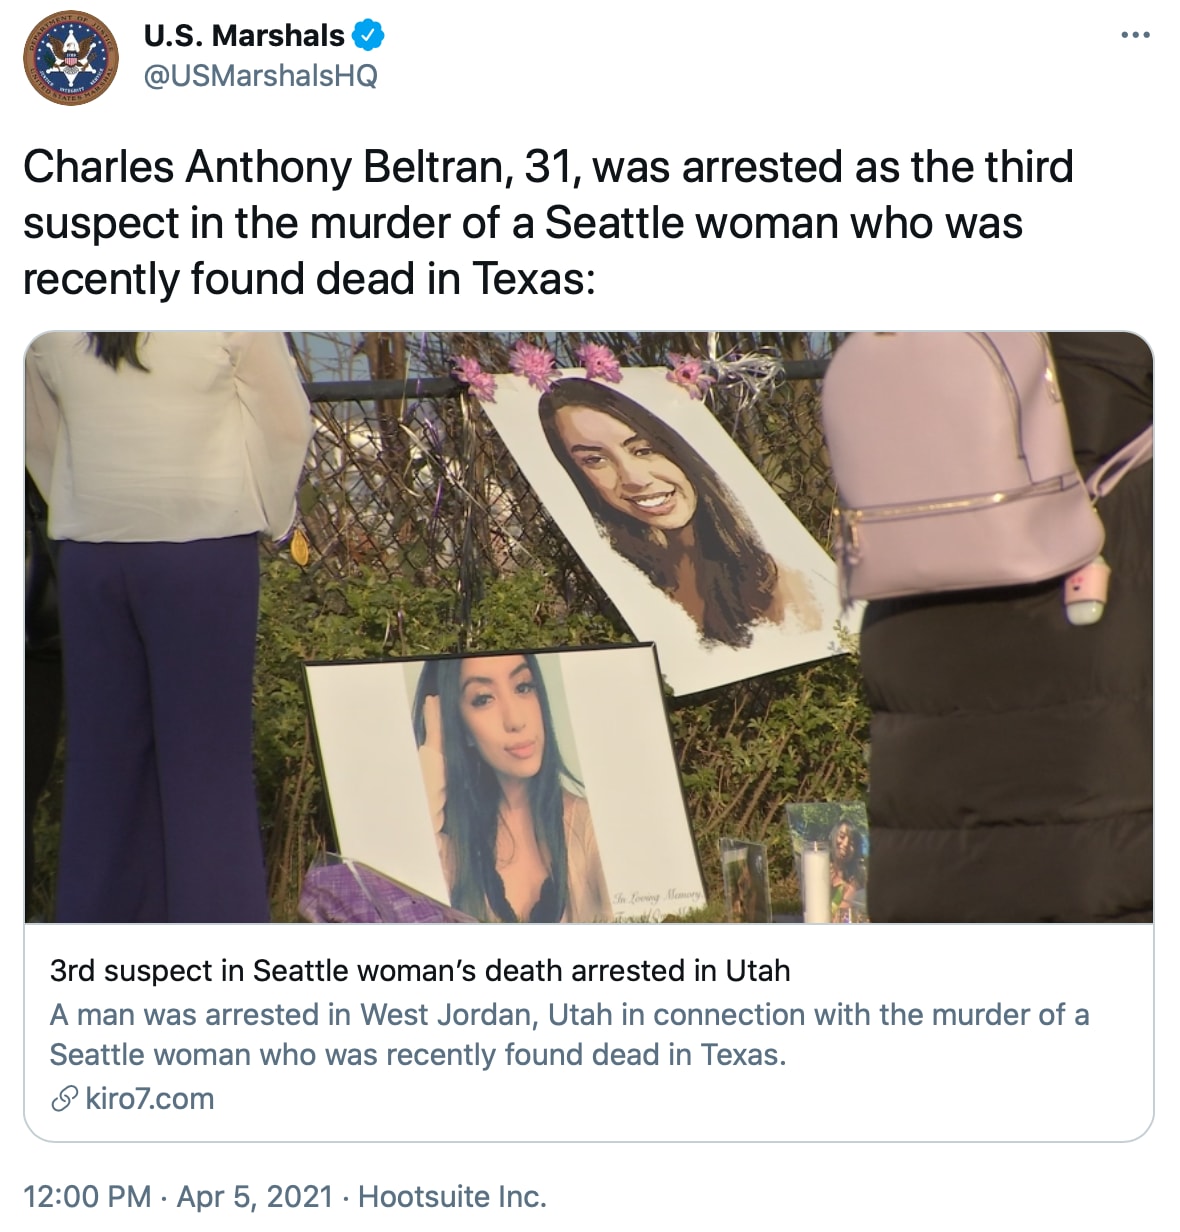Click the painted portrait hanging on the fence
Viewport: 1180px width, 1232px height.
coord(663,526)
